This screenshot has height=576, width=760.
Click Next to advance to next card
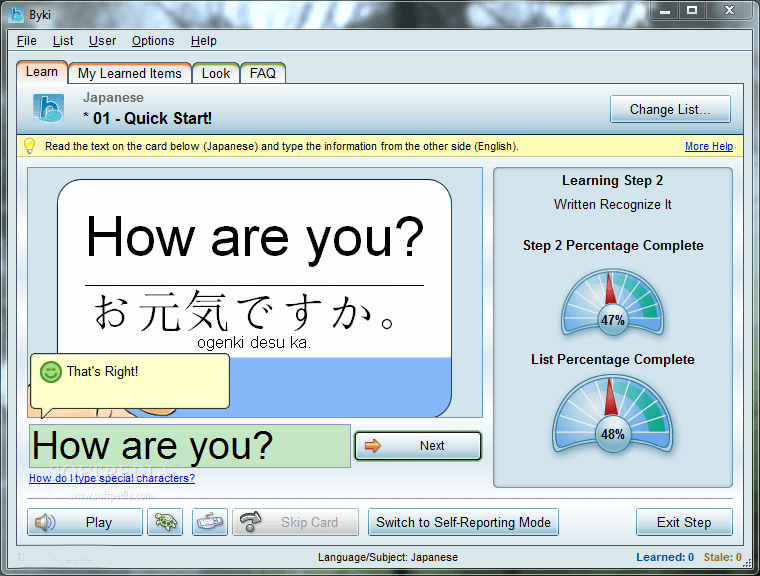[418, 446]
